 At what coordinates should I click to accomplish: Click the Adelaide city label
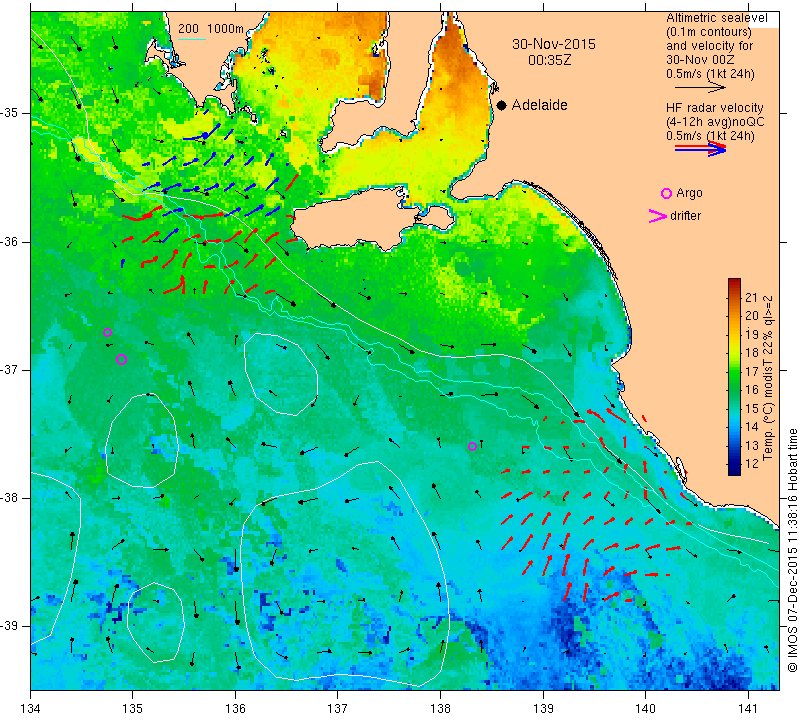540,105
